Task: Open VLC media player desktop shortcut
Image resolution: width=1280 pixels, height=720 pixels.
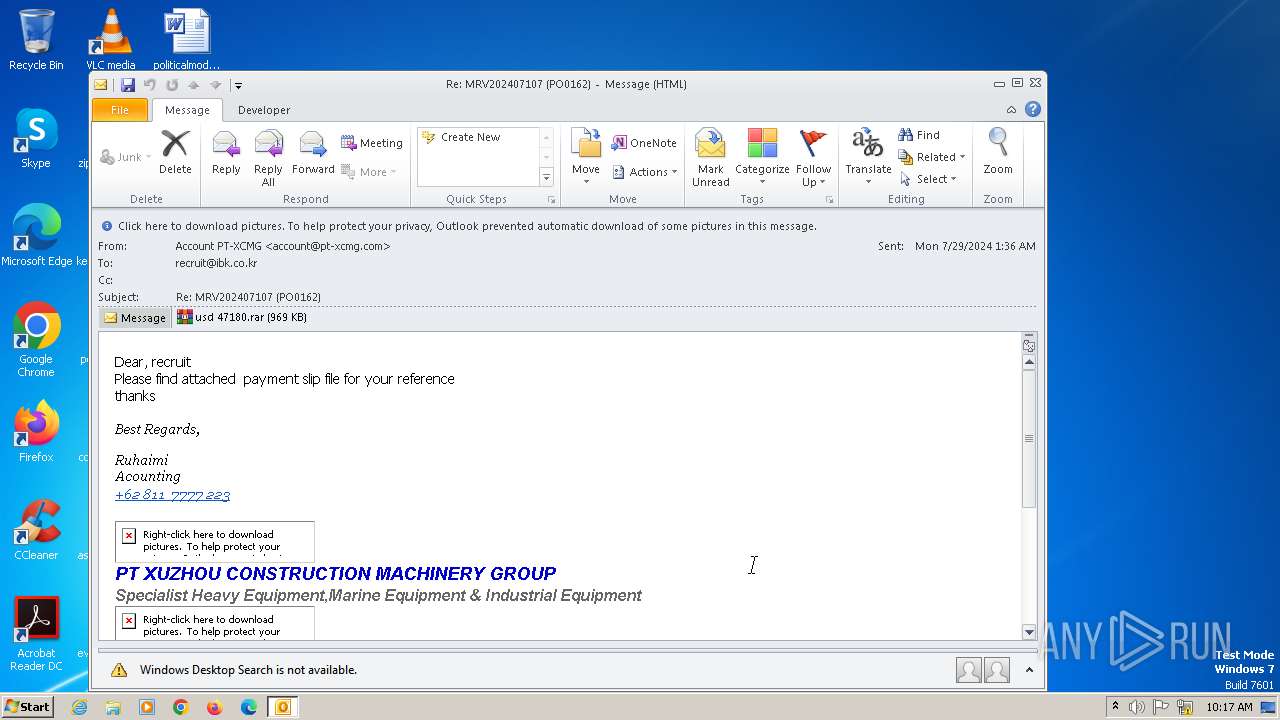Action: click(110, 40)
